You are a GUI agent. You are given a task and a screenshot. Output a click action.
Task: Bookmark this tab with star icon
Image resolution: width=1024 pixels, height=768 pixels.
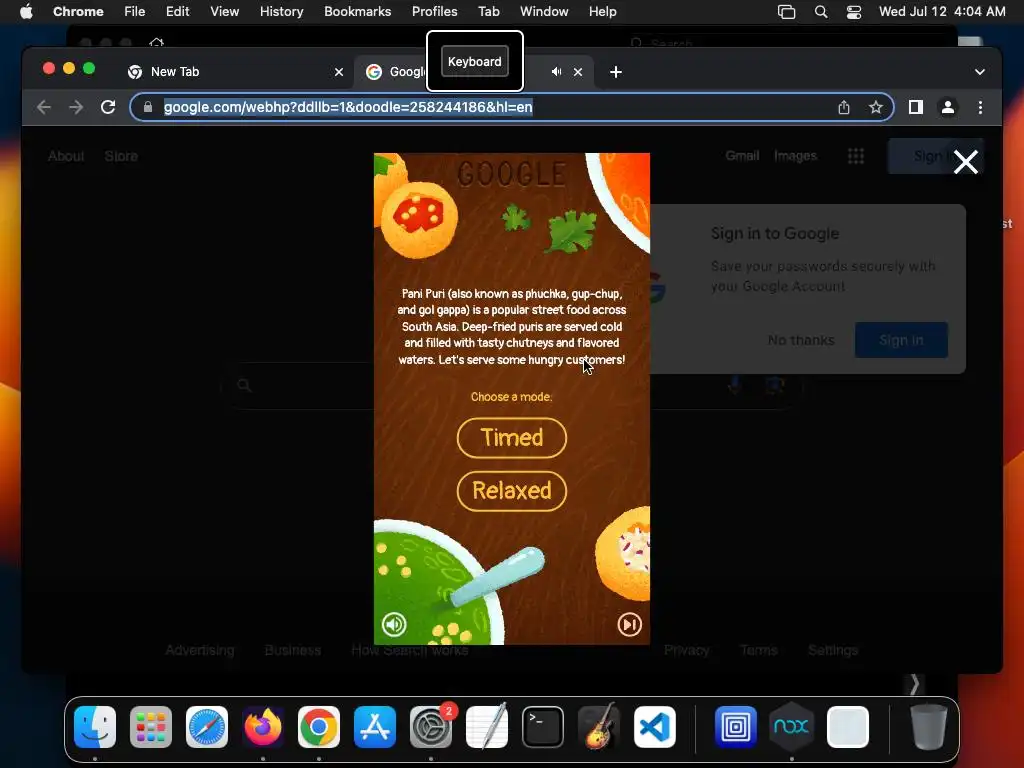coord(876,107)
